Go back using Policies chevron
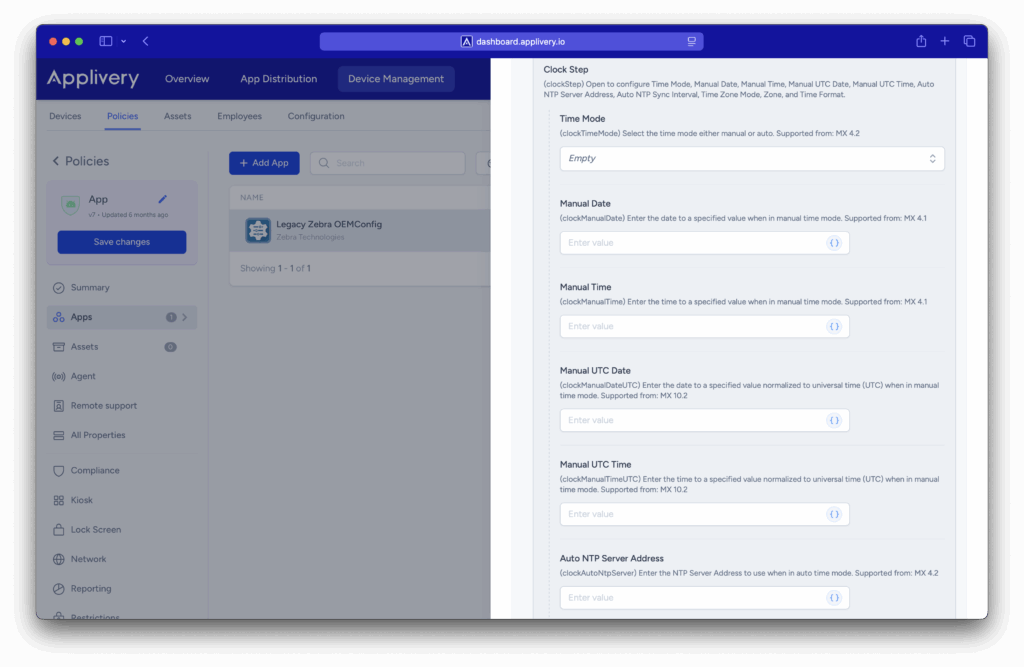 tap(56, 161)
